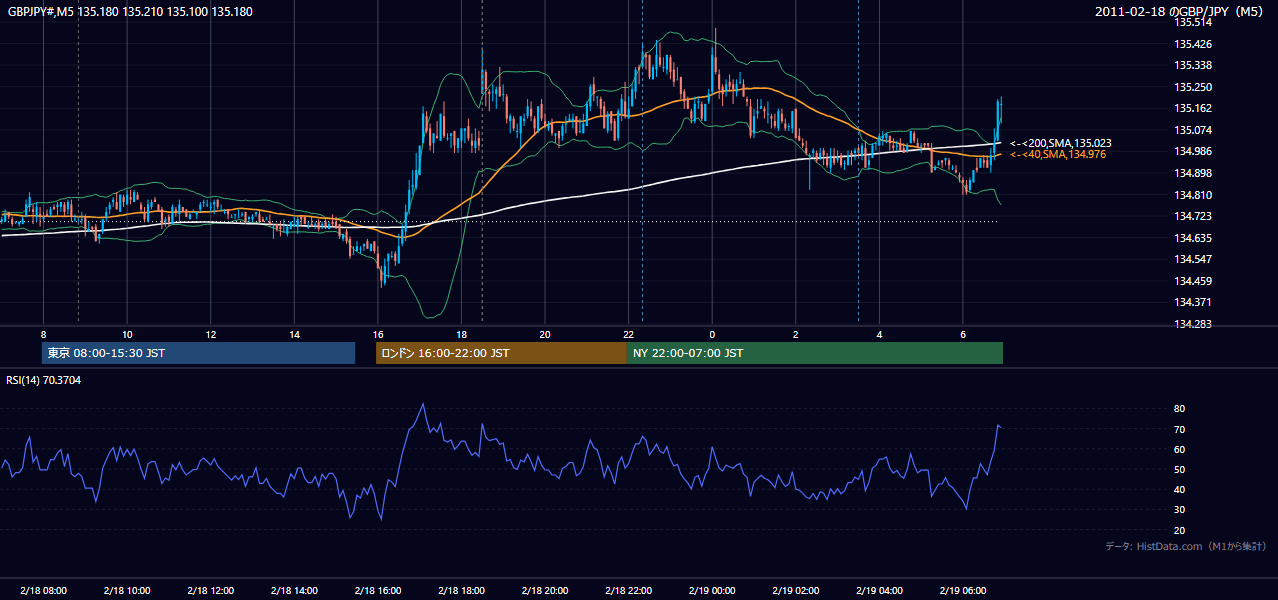Click RSI scale value 30
This screenshot has height=600, width=1278.
[1179, 509]
